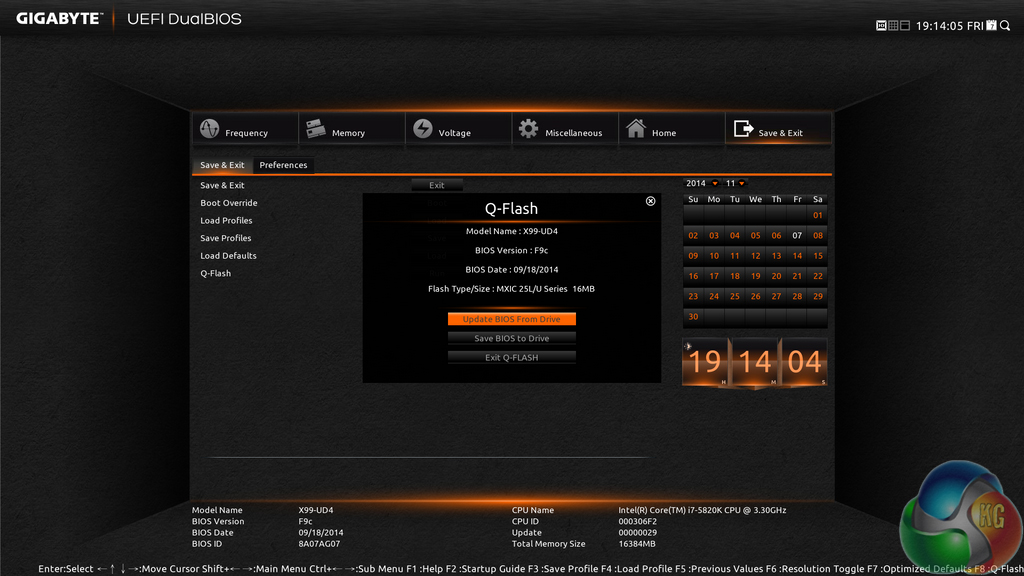Click Exit Q-FLASH button
Image resolution: width=1024 pixels, height=576 pixels.
pos(511,357)
